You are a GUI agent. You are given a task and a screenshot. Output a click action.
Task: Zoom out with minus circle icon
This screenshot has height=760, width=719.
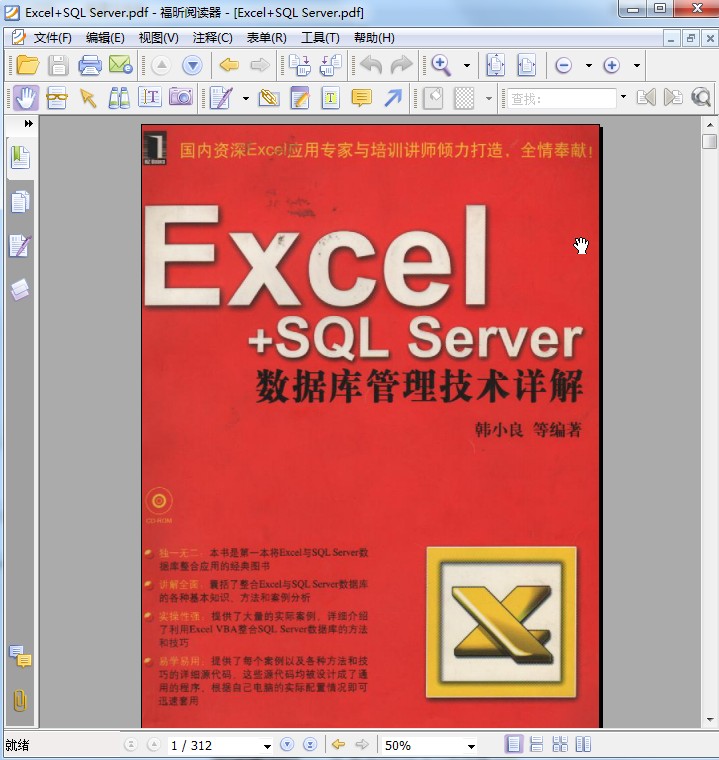[x=563, y=65]
